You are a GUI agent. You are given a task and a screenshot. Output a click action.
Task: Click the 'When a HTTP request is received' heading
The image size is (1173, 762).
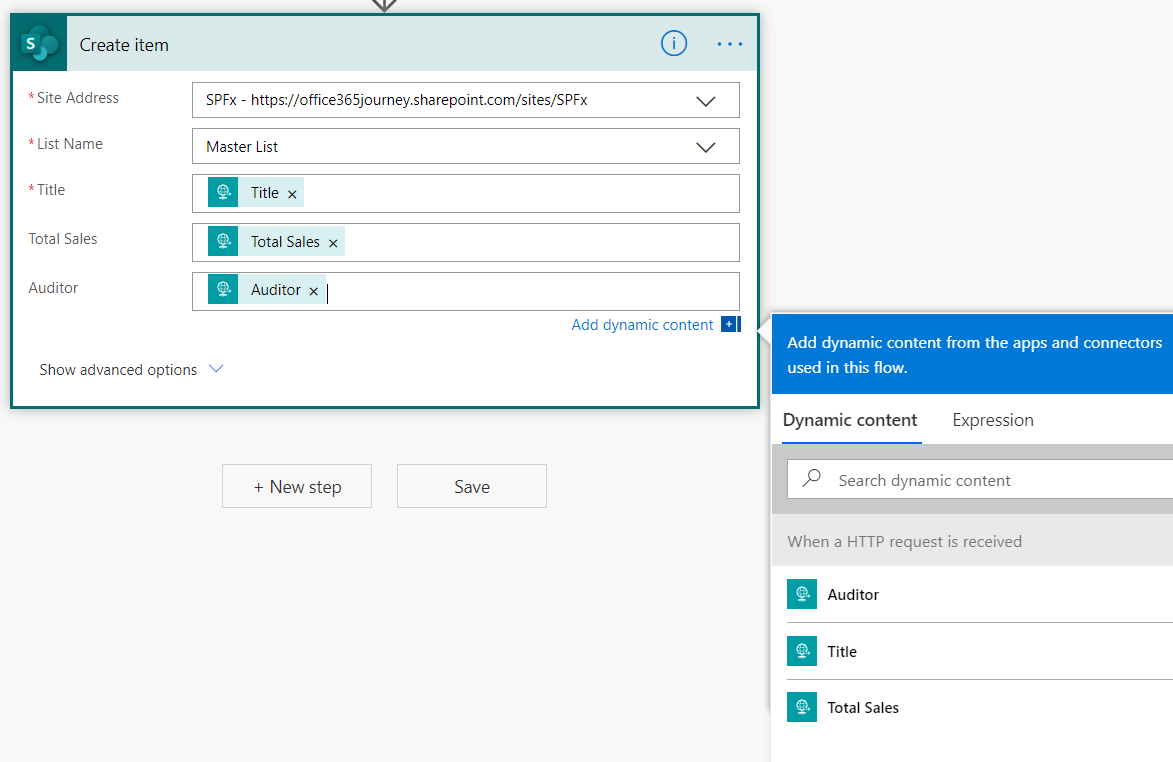point(904,541)
